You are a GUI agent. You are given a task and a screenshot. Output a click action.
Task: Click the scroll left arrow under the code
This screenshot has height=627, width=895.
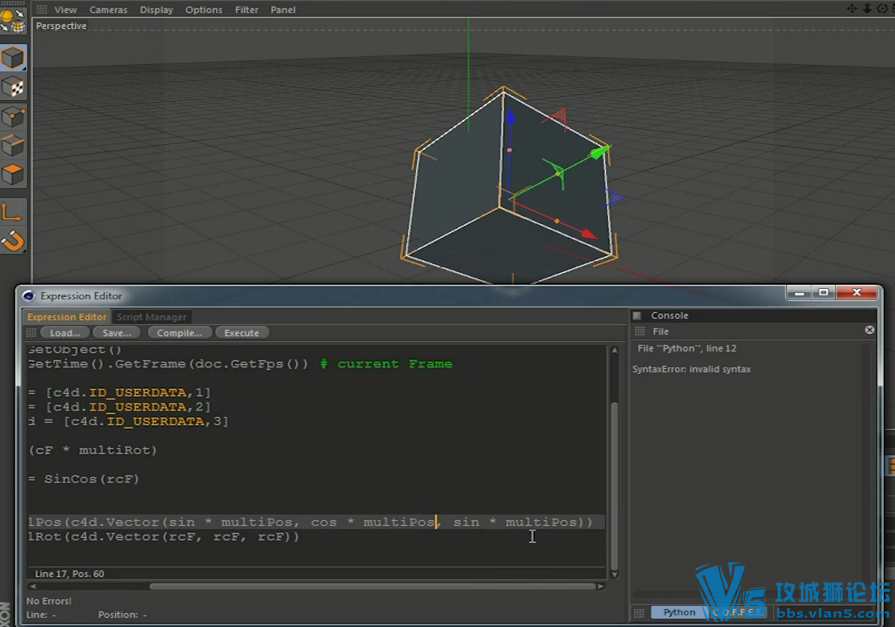pyautogui.click(x=33, y=586)
